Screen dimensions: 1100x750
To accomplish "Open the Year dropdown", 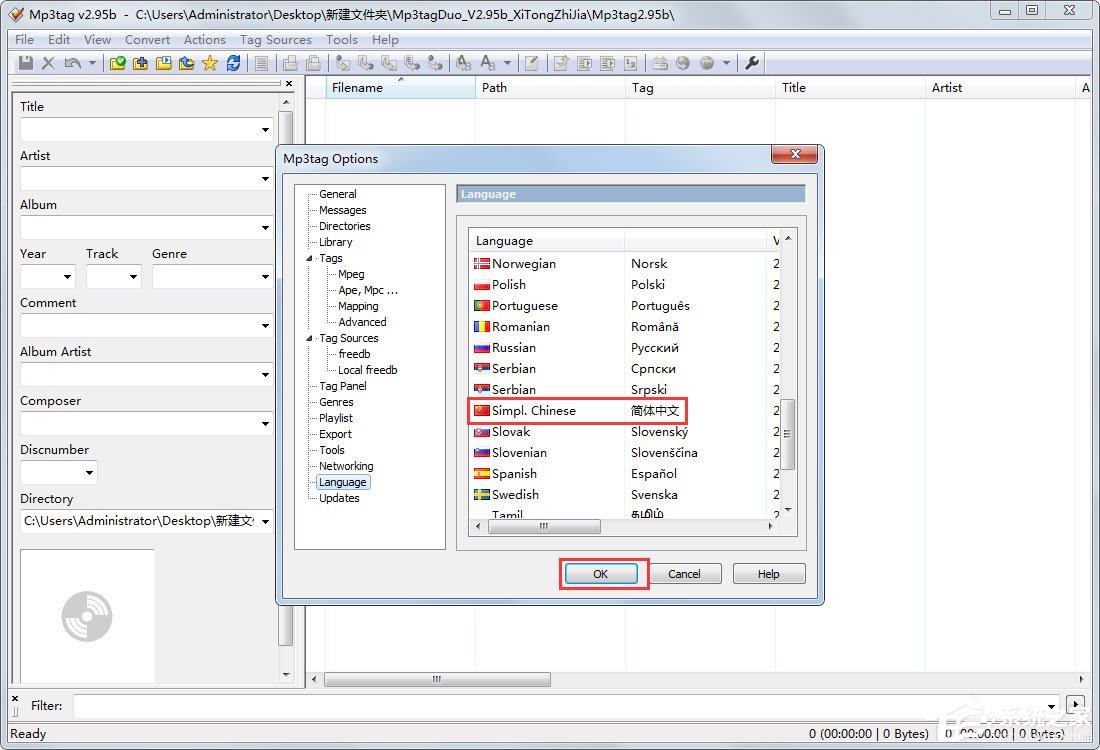I will [67, 277].
